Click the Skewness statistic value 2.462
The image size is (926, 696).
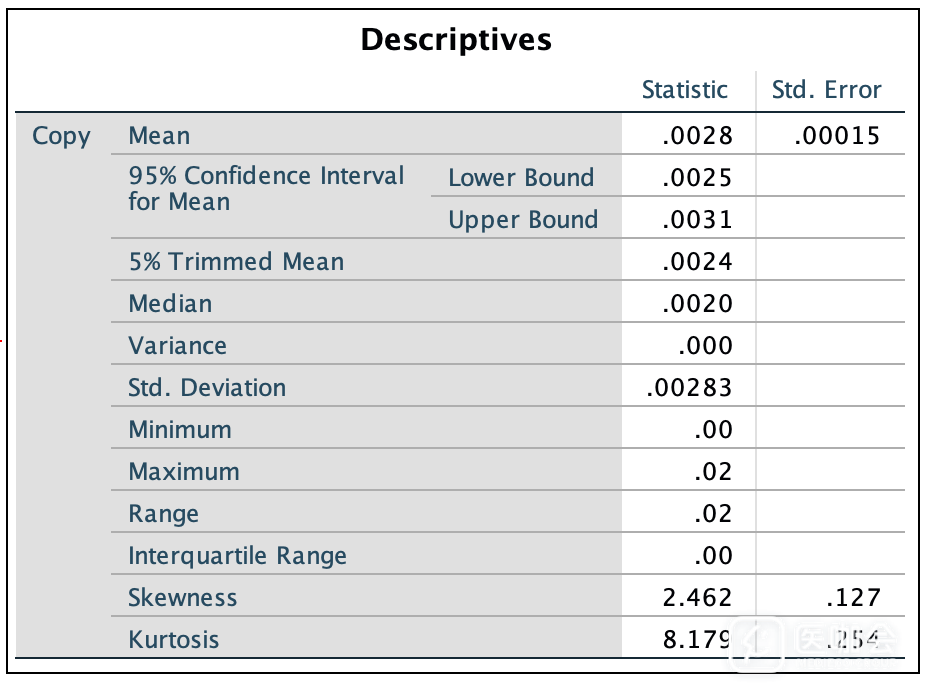tap(697, 598)
